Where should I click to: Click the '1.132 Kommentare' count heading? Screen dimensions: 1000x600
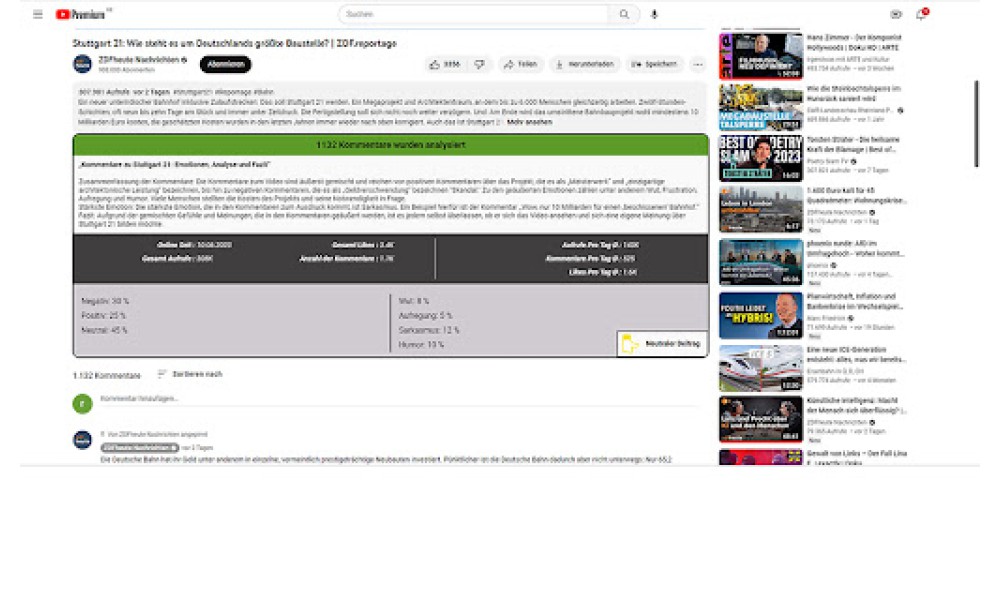pyautogui.click(x=107, y=376)
